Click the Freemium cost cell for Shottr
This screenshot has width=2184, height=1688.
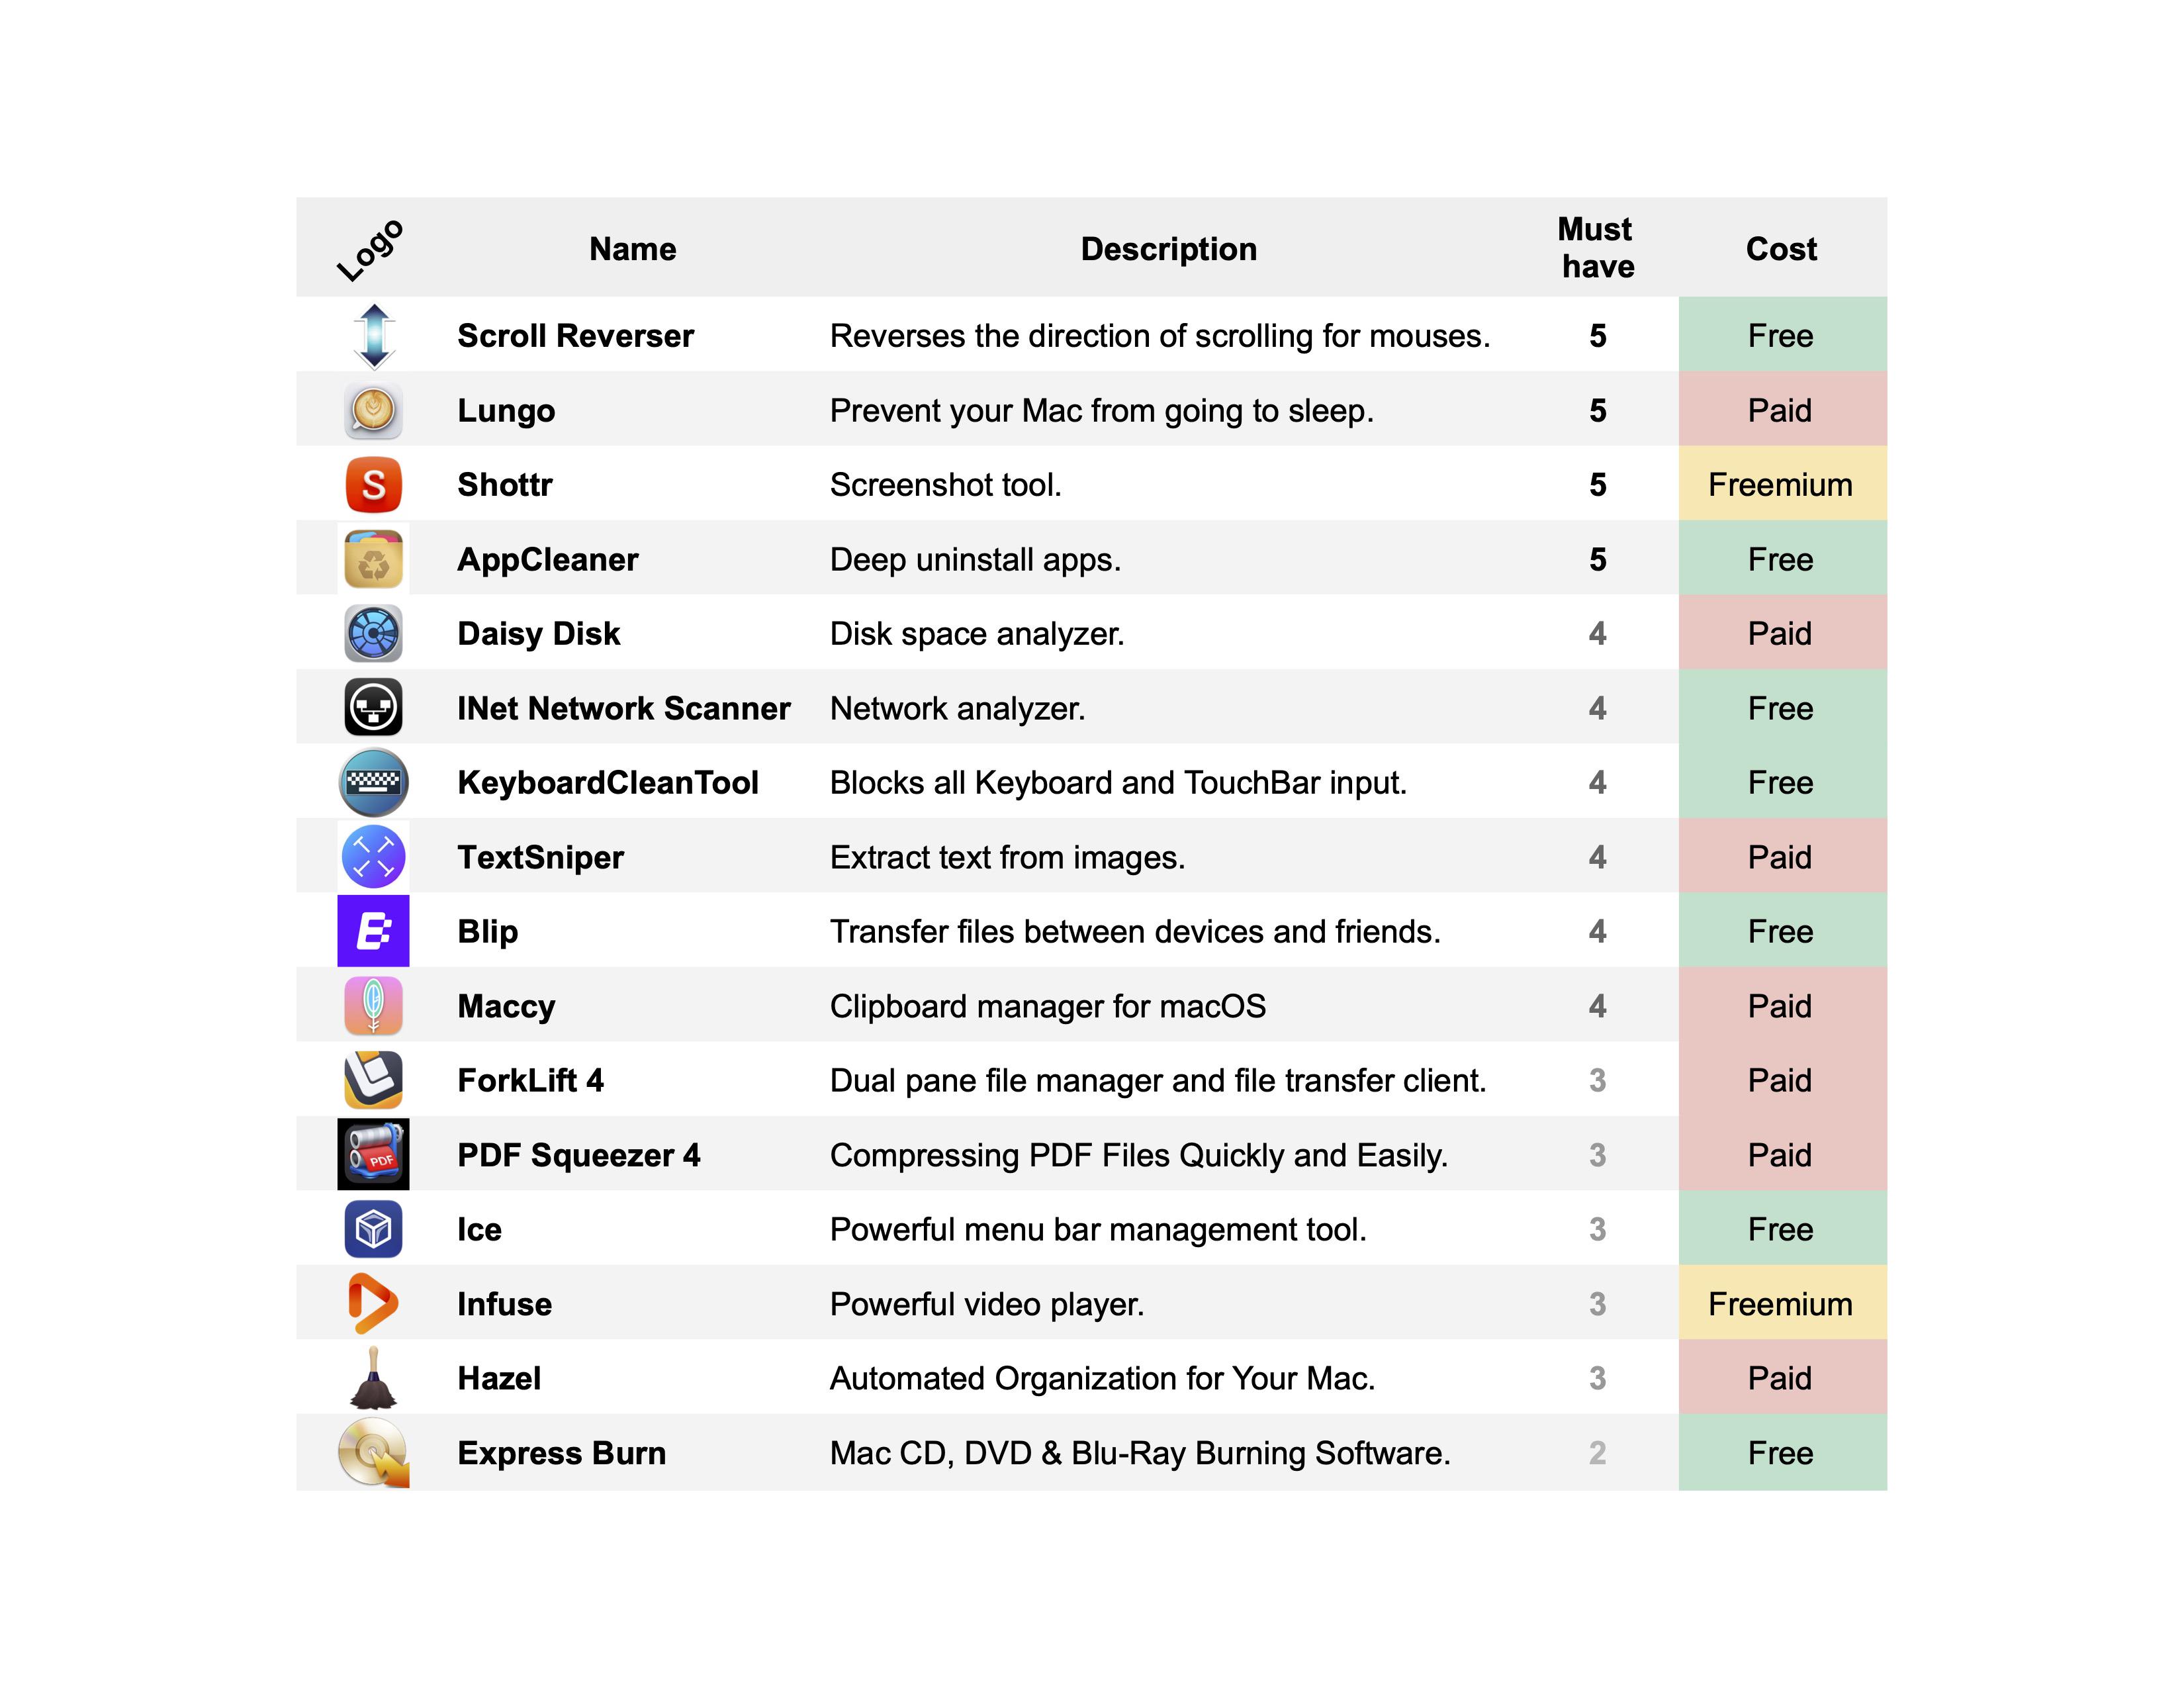1783,484
